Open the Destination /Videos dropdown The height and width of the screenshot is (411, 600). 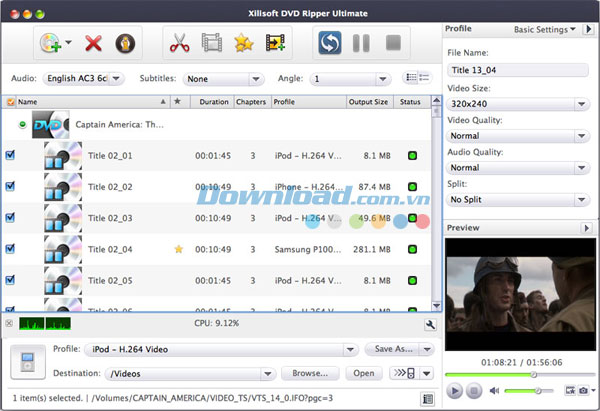point(190,373)
